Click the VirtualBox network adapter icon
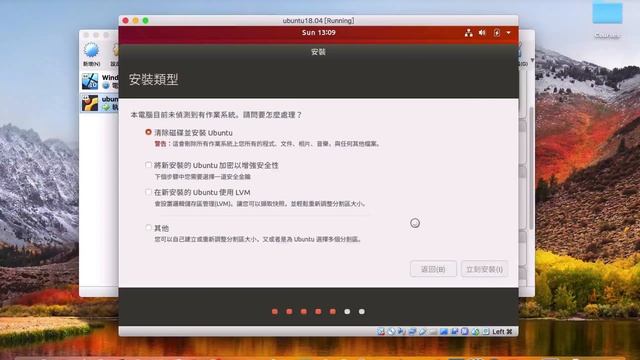Screen dimensions: 640x360 coord(412,331)
